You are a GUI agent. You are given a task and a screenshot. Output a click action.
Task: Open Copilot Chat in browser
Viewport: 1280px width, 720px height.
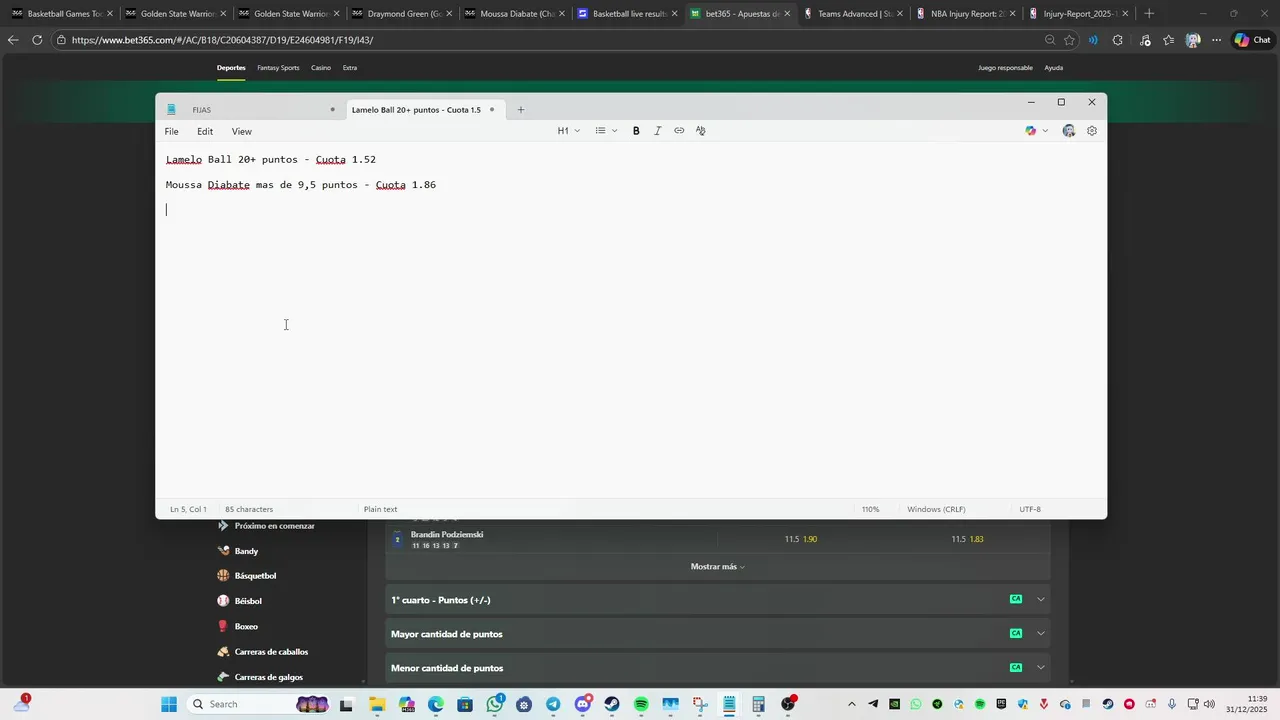click(x=1253, y=40)
